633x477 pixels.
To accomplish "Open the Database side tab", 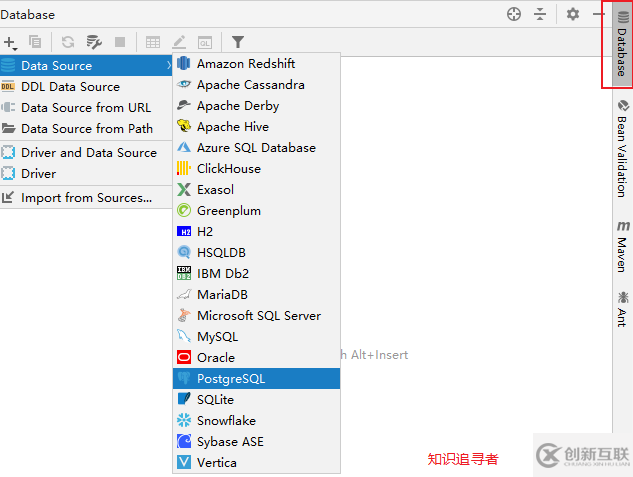I will tap(622, 44).
